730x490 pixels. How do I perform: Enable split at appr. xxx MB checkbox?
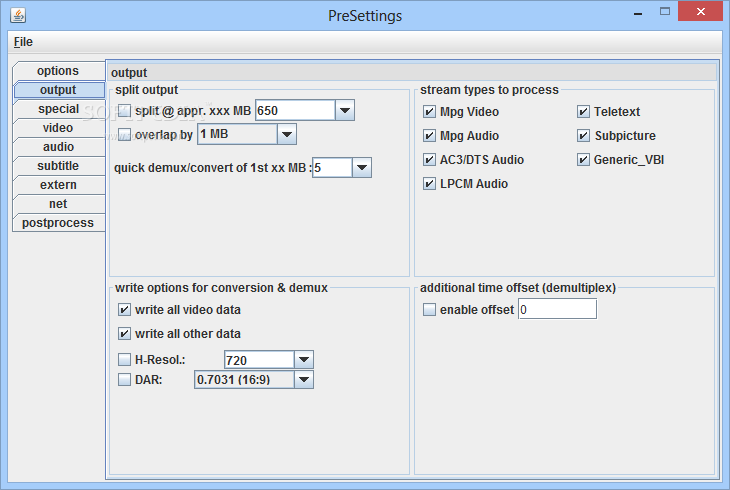pos(125,110)
